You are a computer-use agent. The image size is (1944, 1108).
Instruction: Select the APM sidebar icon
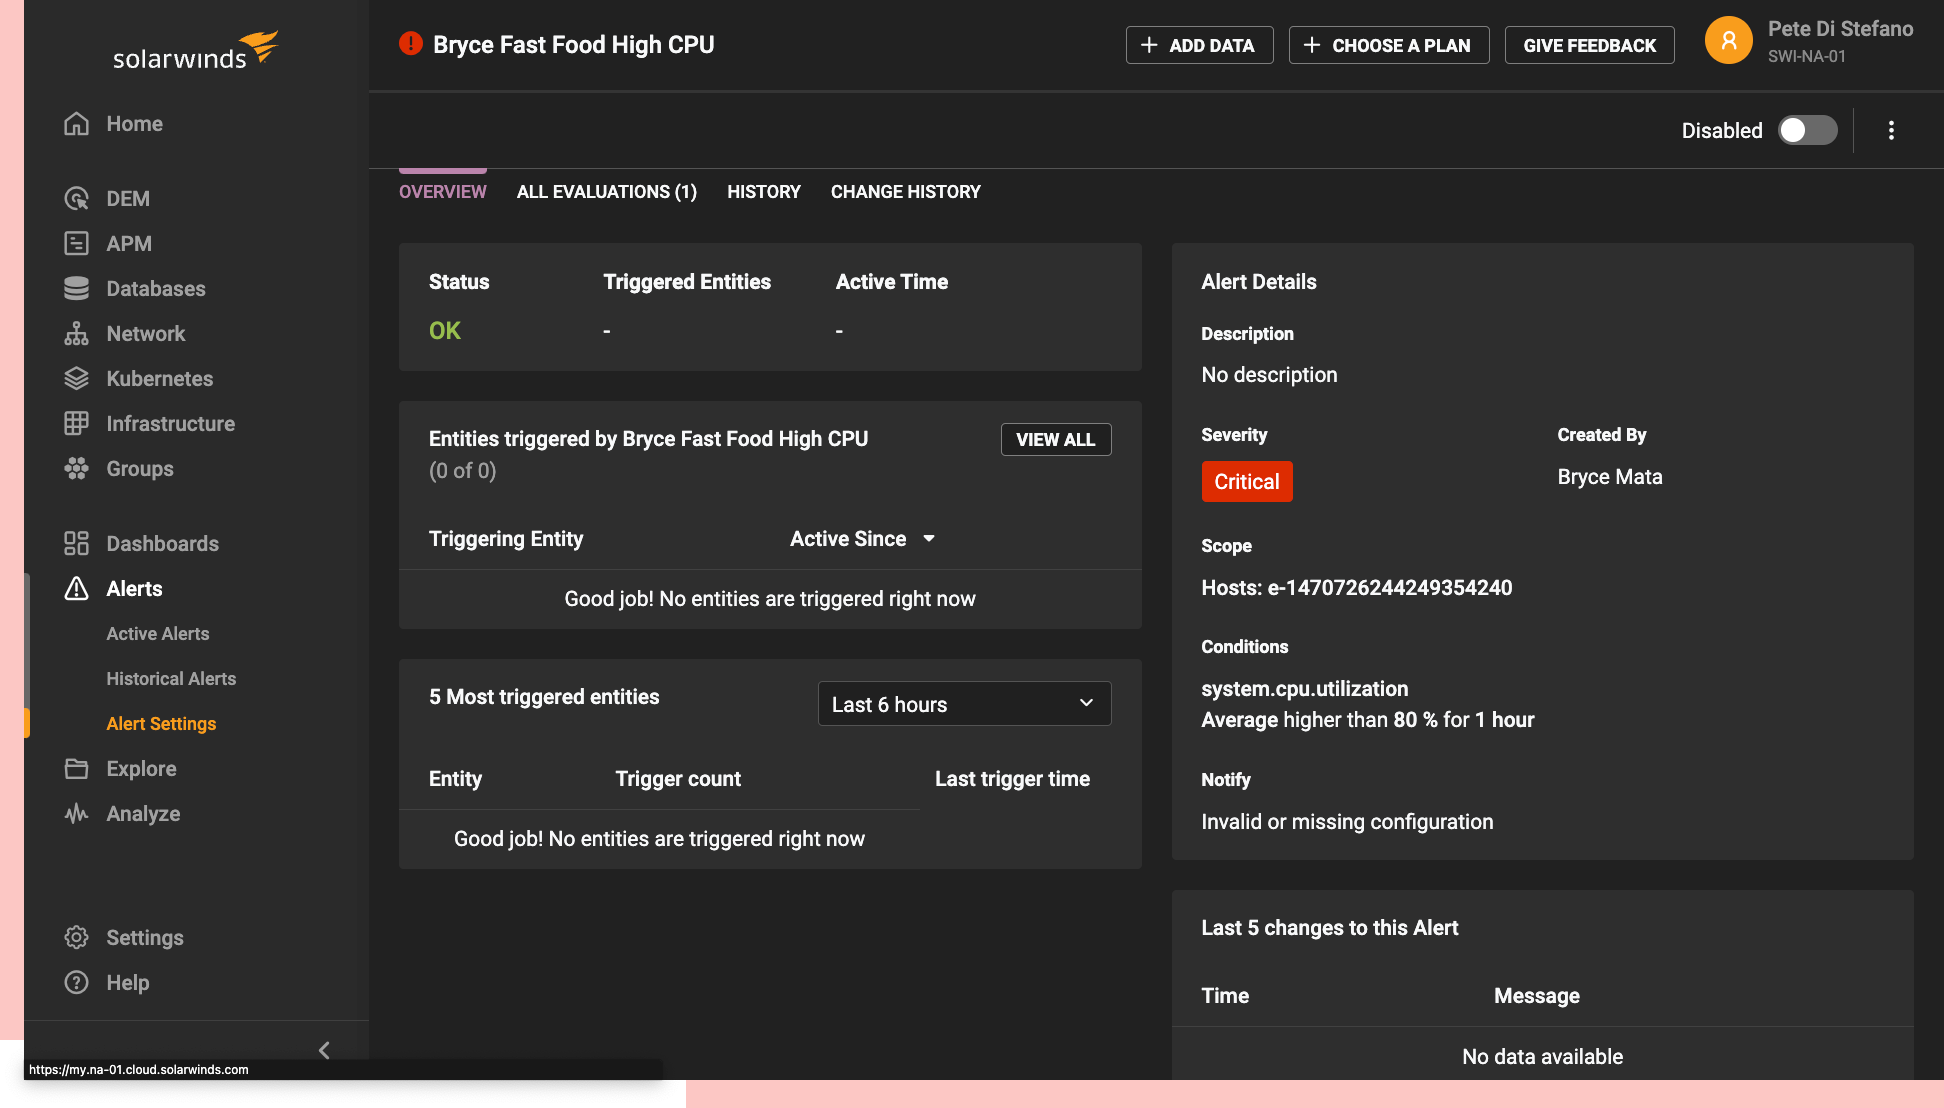[x=77, y=243]
